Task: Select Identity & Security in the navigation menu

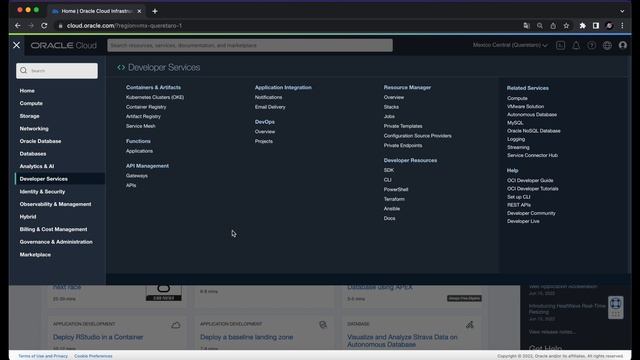Action: coord(42,191)
